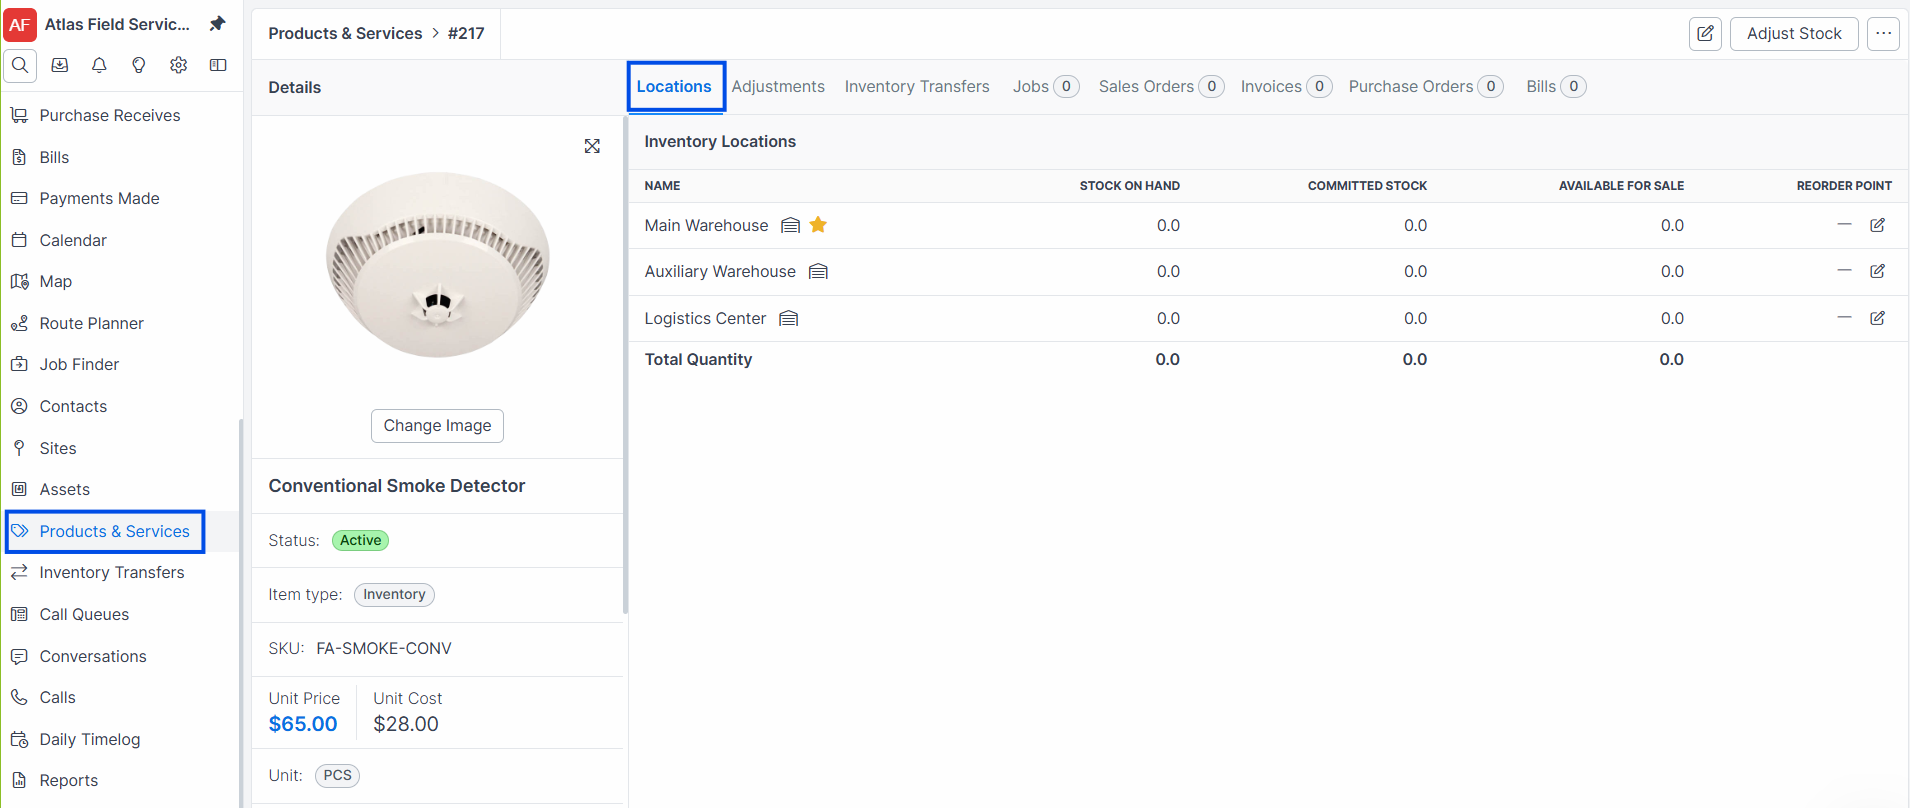This screenshot has height=808, width=1910.
Task: Open the notifications bell icon
Action: [99, 65]
